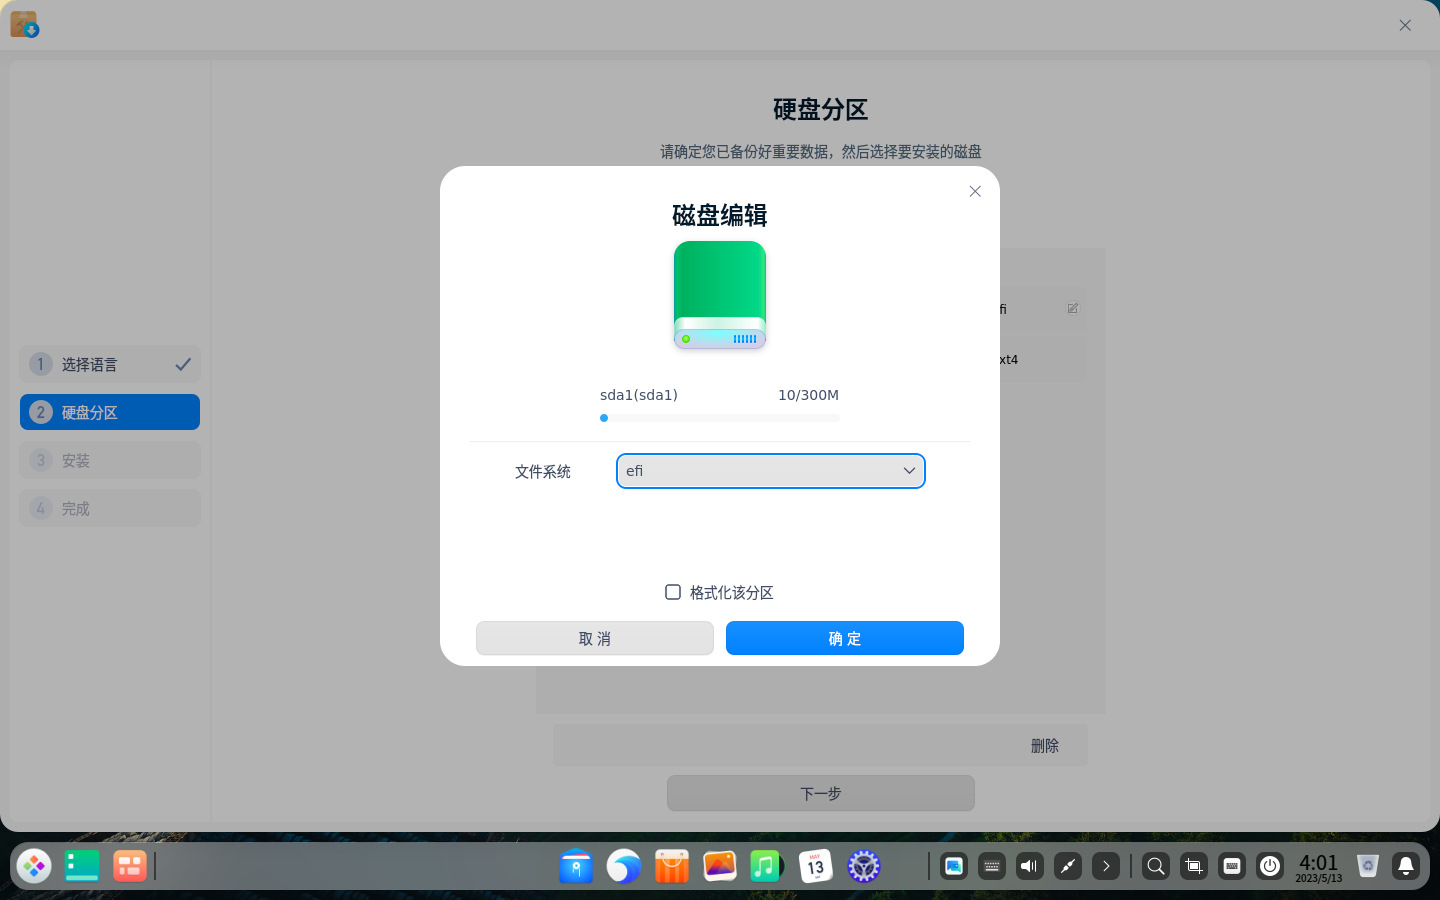1440x900 pixels.
Task: Click the search magnifier in the system tray
Action: tap(1155, 866)
